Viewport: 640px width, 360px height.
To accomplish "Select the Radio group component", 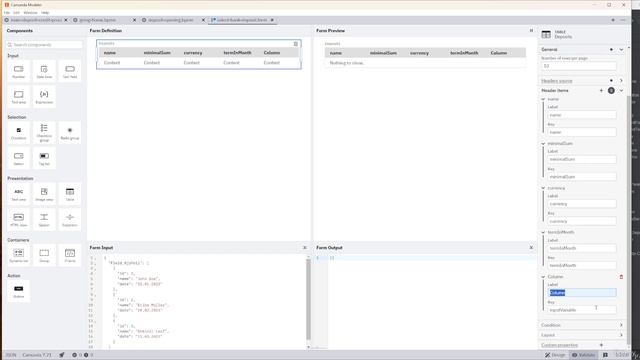I will [x=70, y=133].
